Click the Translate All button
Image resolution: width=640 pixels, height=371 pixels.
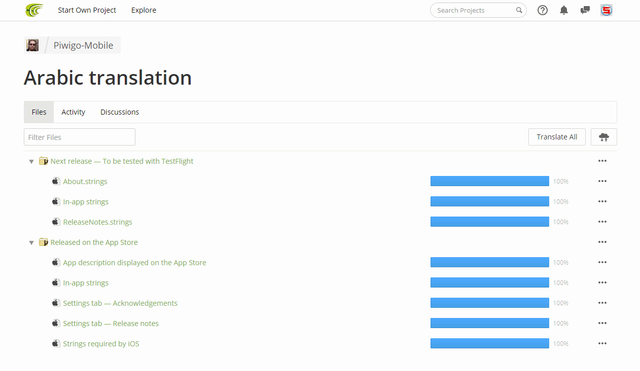(x=557, y=137)
